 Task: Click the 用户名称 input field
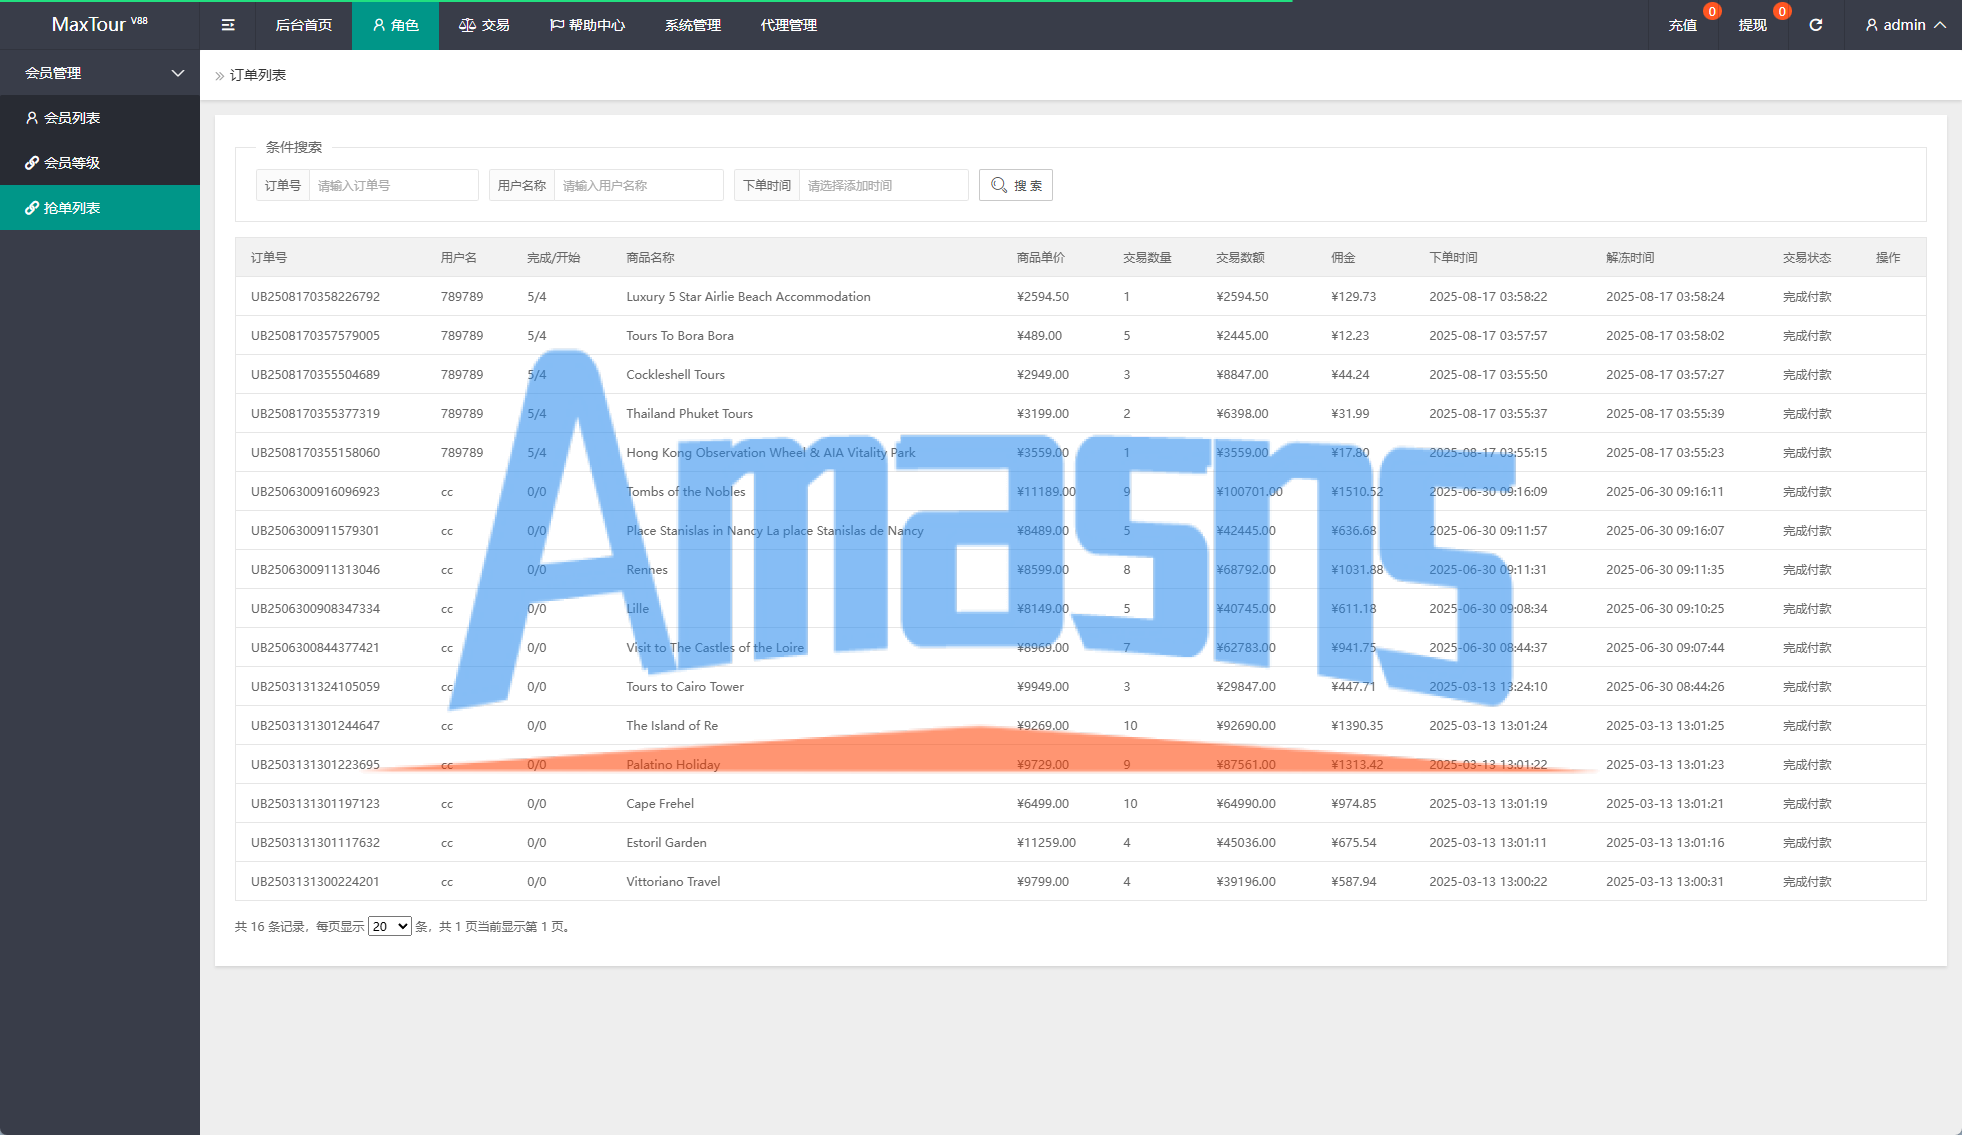coord(638,185)
